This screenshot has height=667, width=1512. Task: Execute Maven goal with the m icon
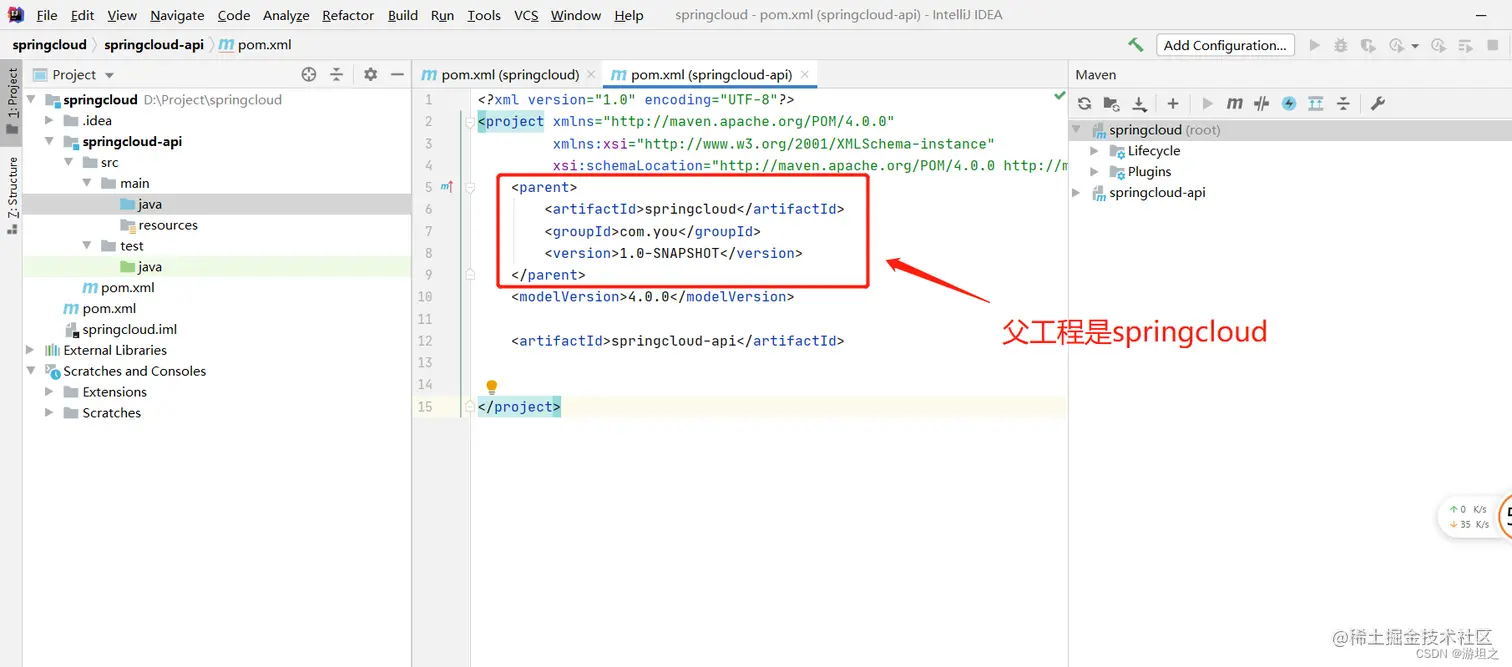tap(1235, 103)
